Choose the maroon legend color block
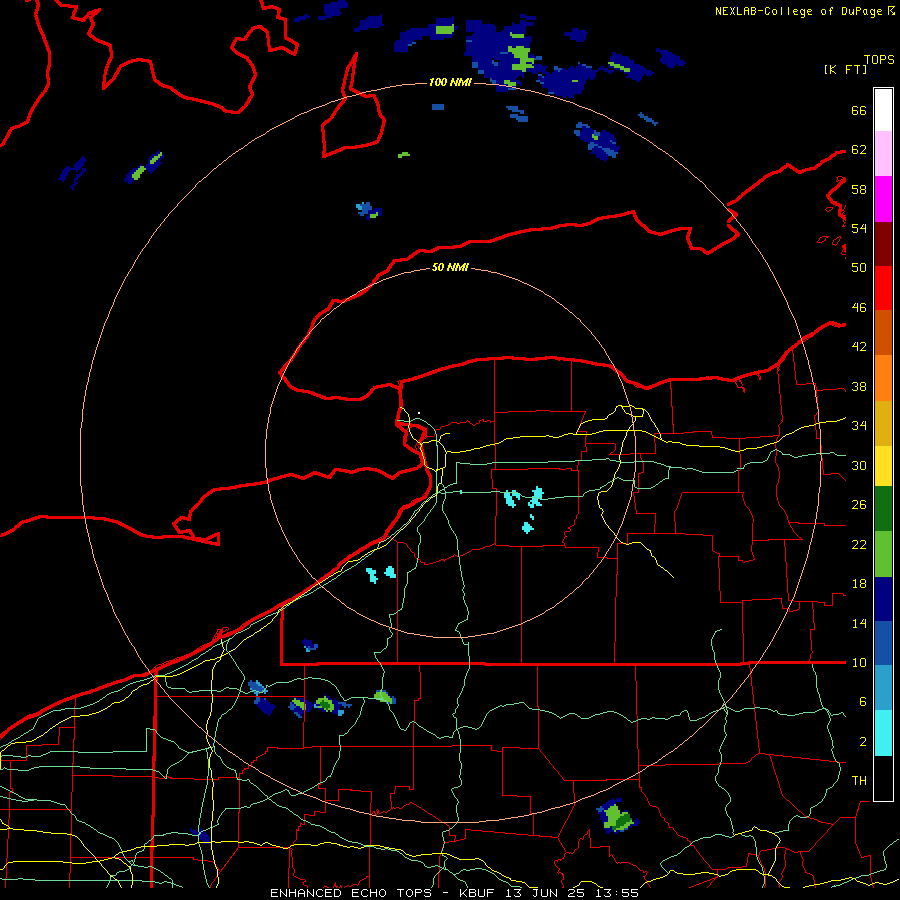900x900 pixels. [883, 244]
